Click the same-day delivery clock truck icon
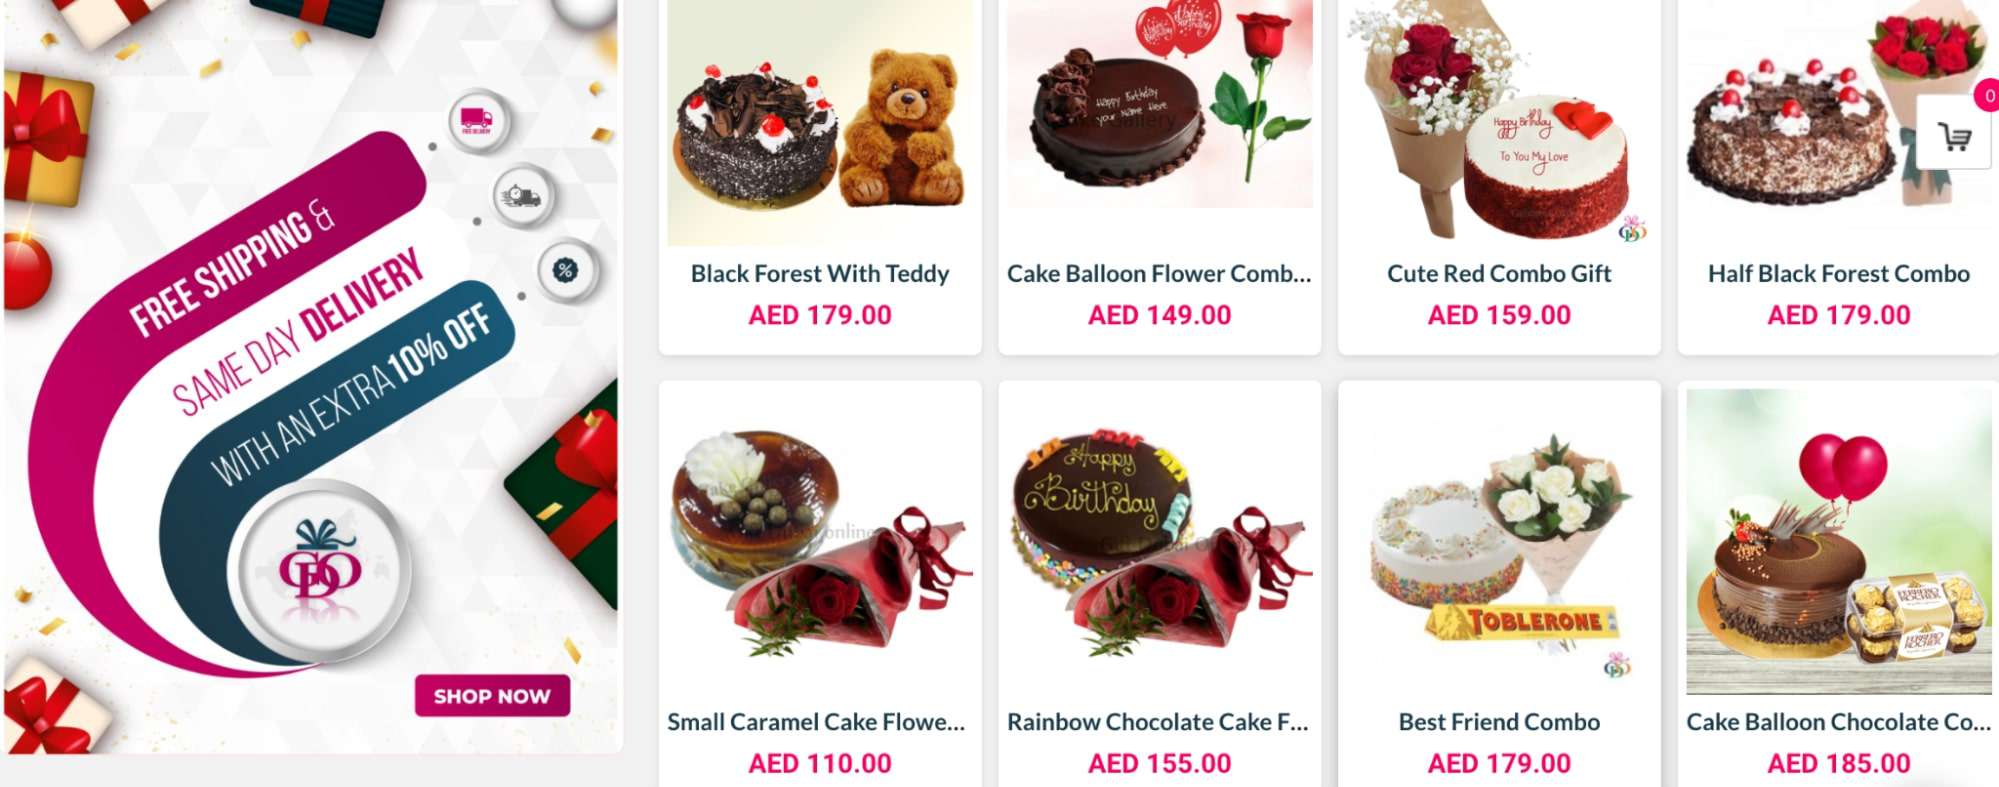The width and height of the screenshot is (1999, 787). coord(521,196)
